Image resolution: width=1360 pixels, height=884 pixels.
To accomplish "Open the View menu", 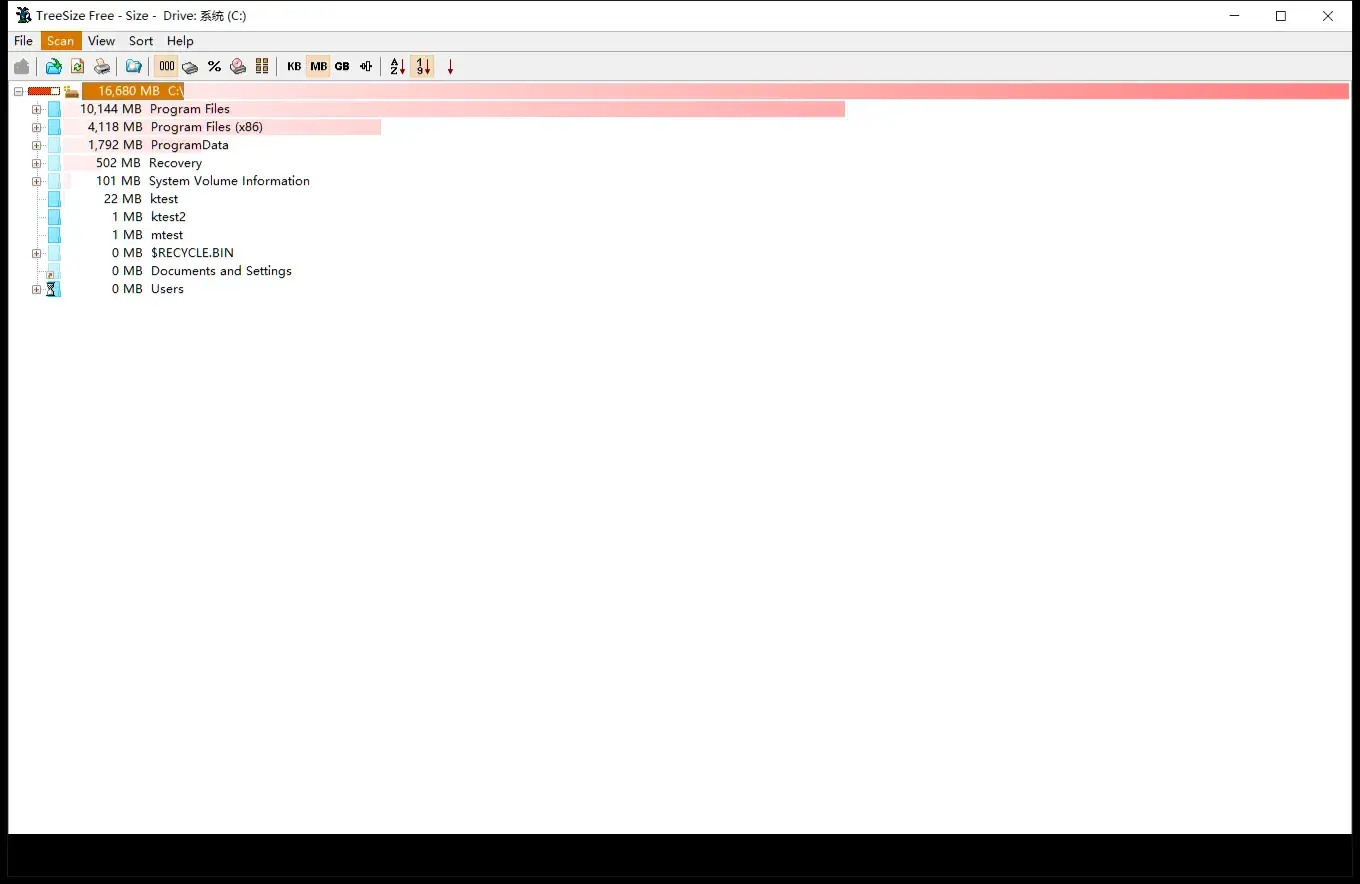I will (101, 41).
